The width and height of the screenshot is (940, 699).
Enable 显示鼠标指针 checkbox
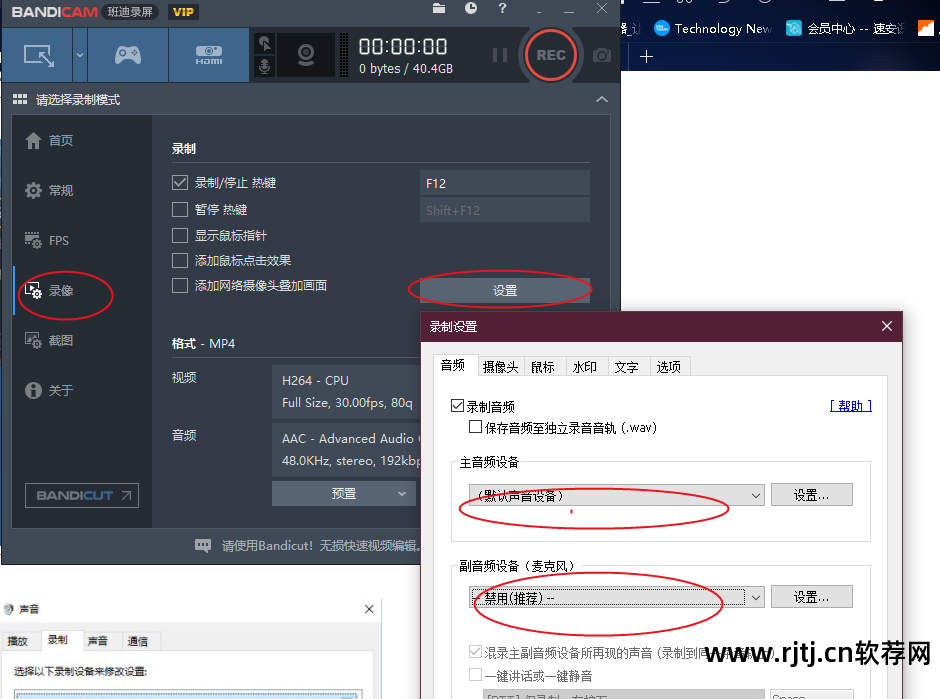point(180,235)
